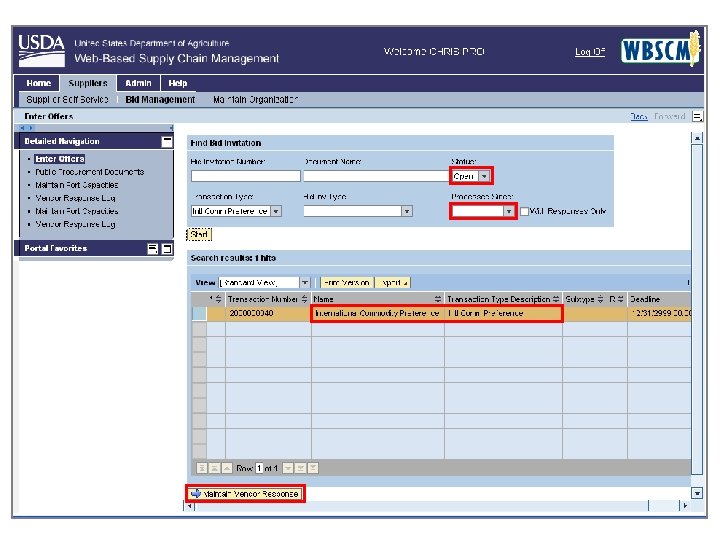
Task: Click the Back link
Action: point(639,117)
